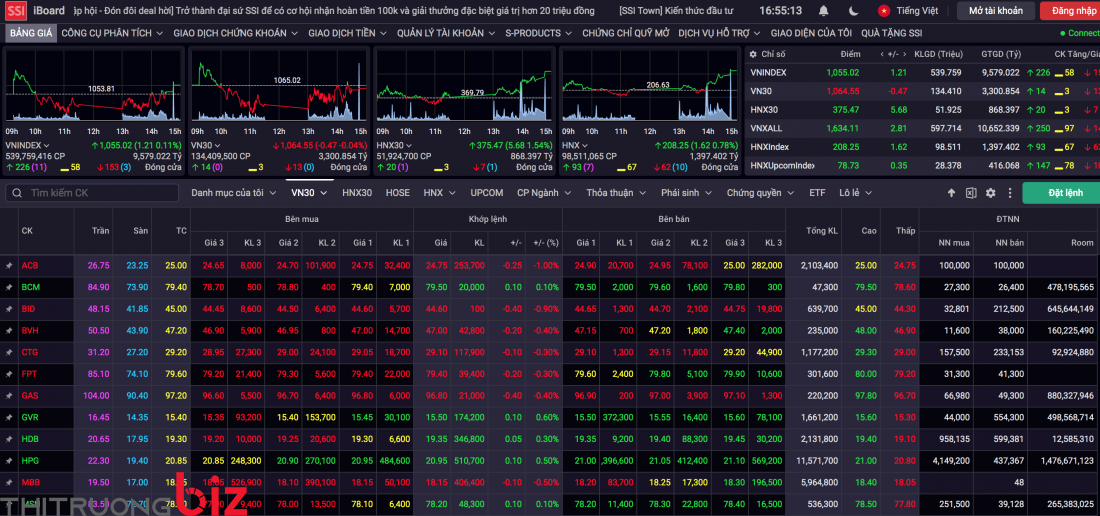Change index on VNINDEX chart dropdown
Image resolution: width=1100 pixels, height=516 pixels.
[28, 145]
